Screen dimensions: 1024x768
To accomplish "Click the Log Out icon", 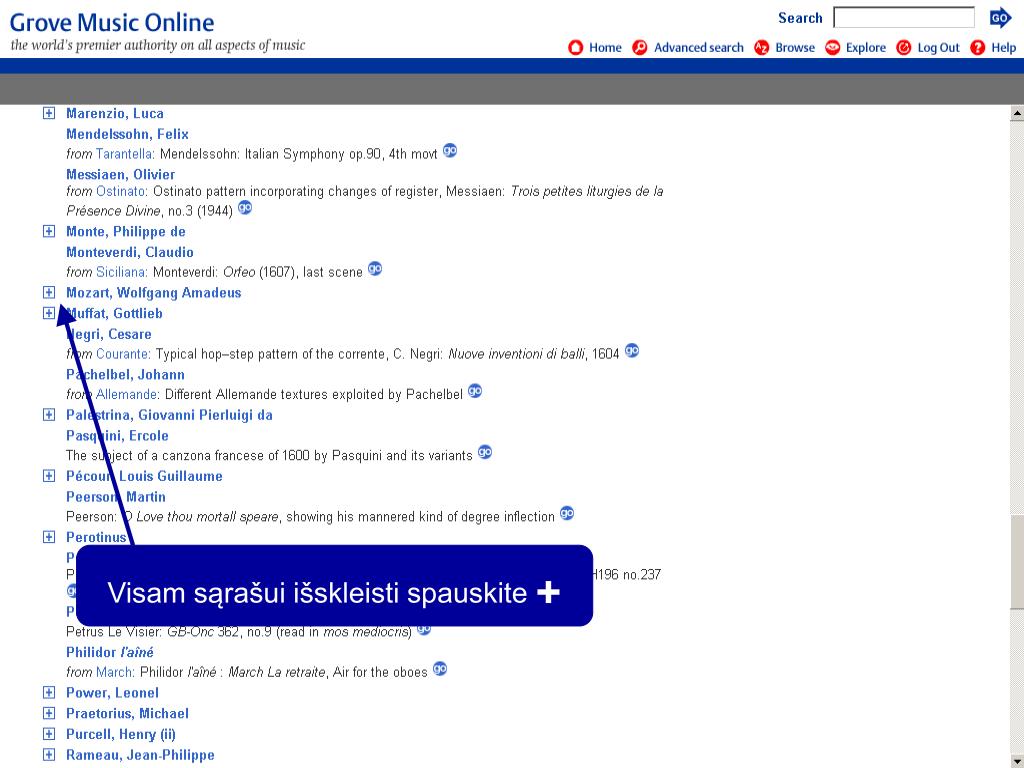I will point(904,48).
